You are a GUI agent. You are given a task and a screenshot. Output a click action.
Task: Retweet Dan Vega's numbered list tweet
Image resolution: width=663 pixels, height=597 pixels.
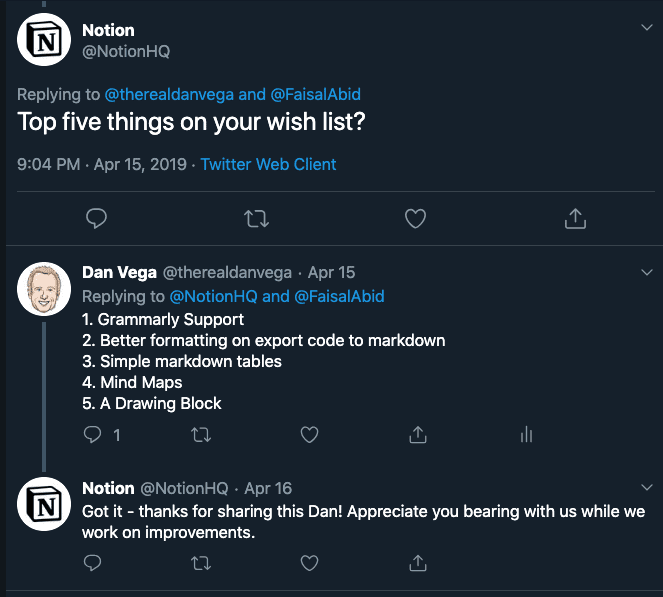pyautogui.click(x=201, y=434)
